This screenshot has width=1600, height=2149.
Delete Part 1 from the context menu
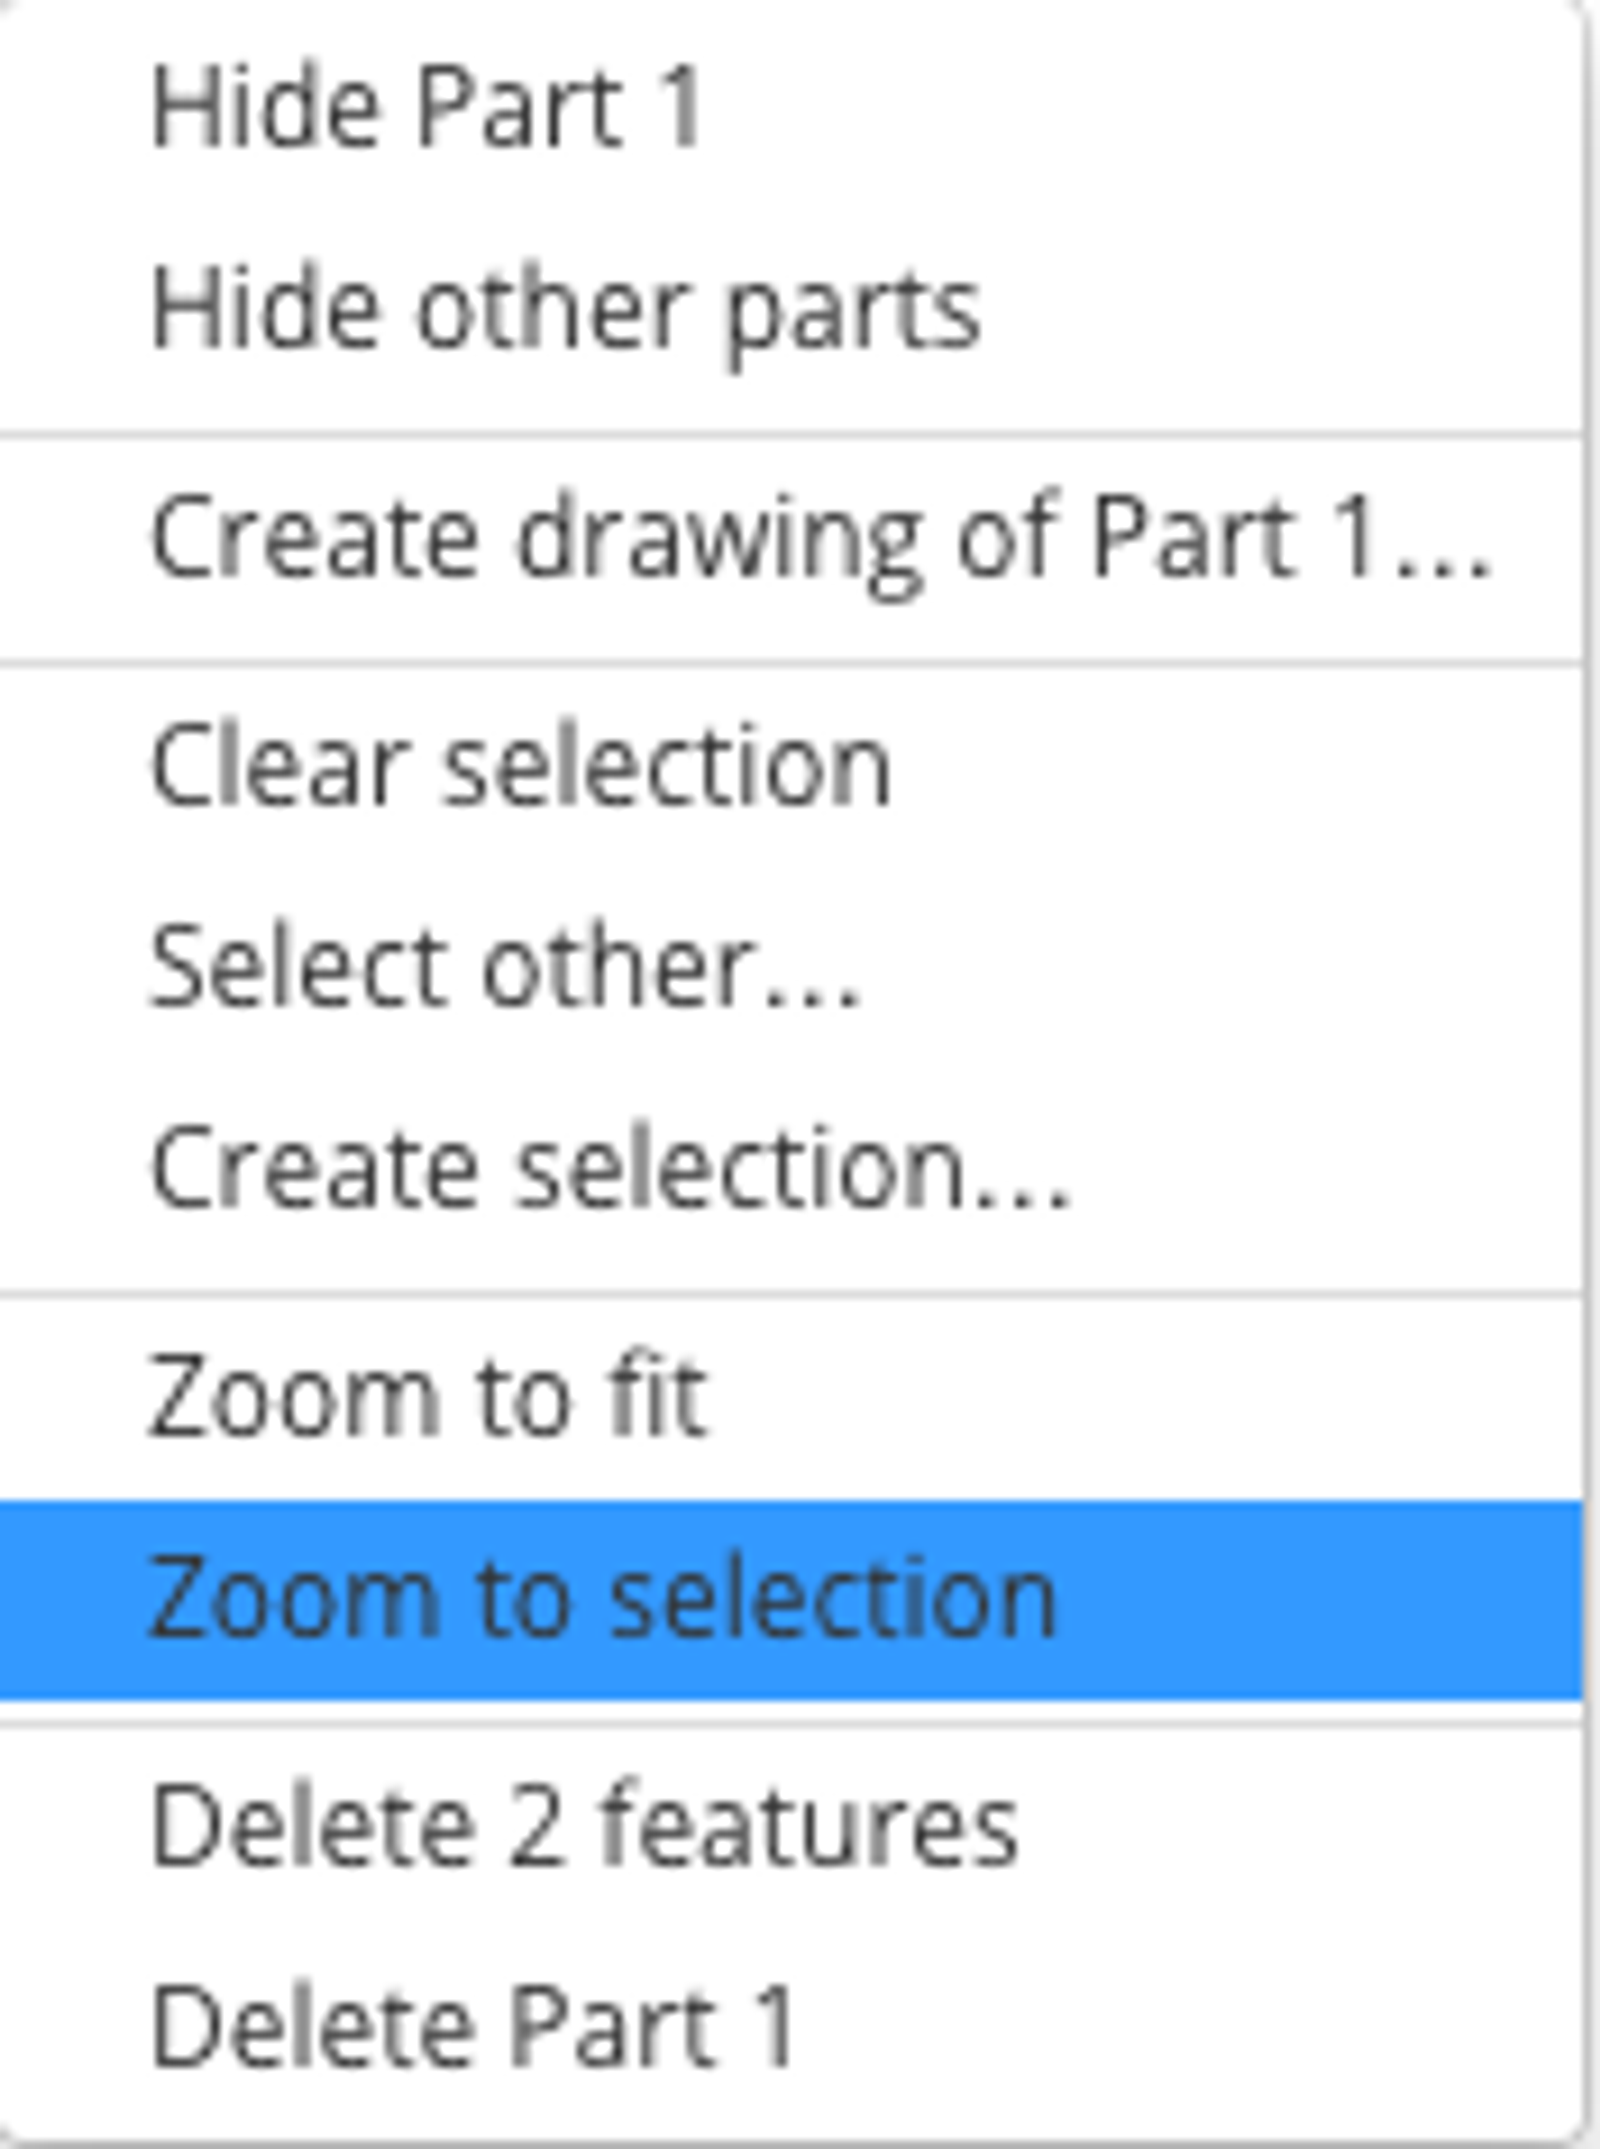(x=472, y=2028)
